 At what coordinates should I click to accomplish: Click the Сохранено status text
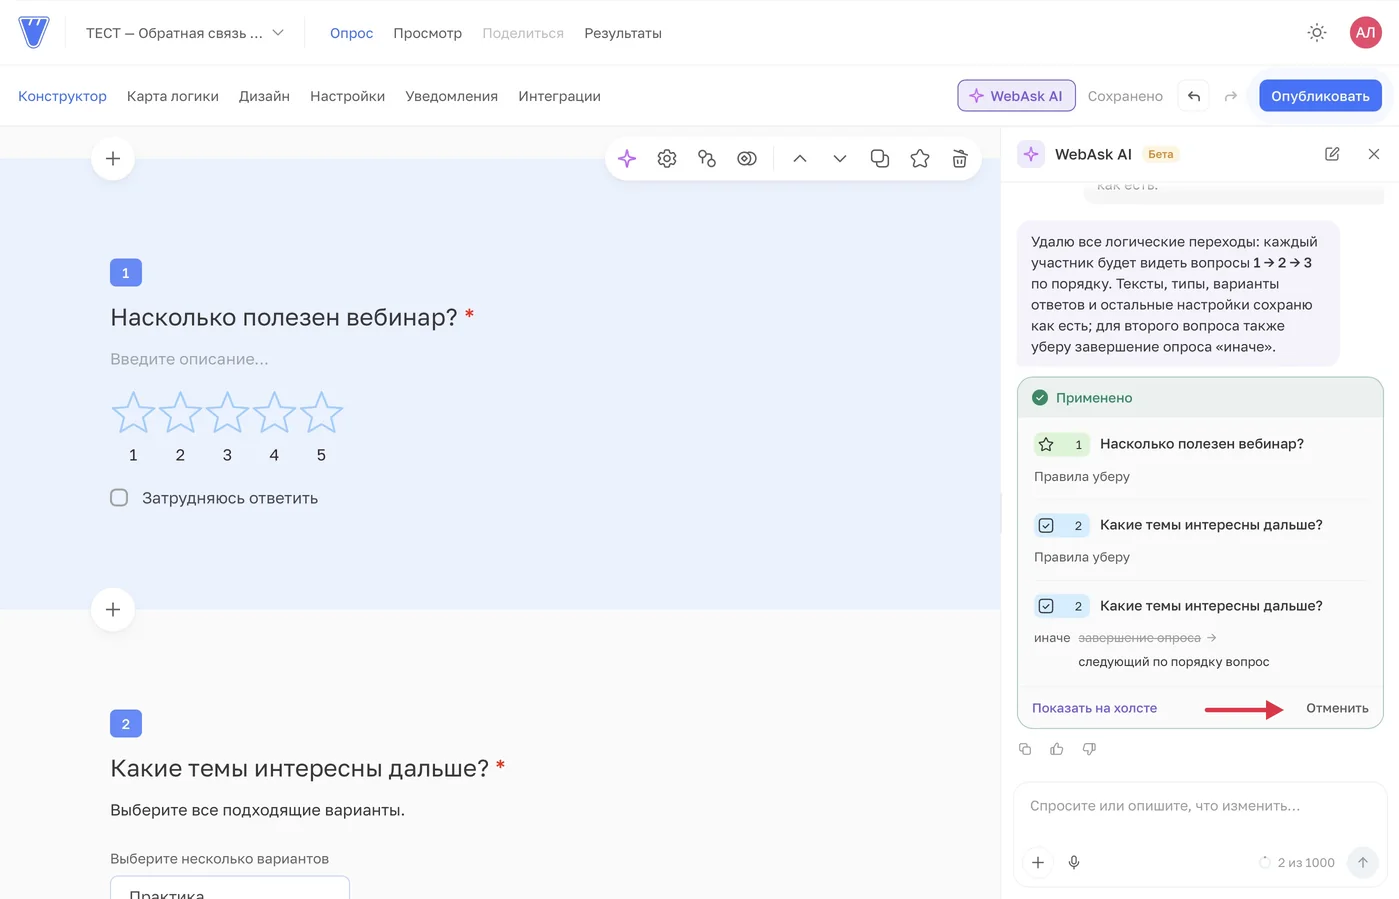click(x=1125, y=96)
